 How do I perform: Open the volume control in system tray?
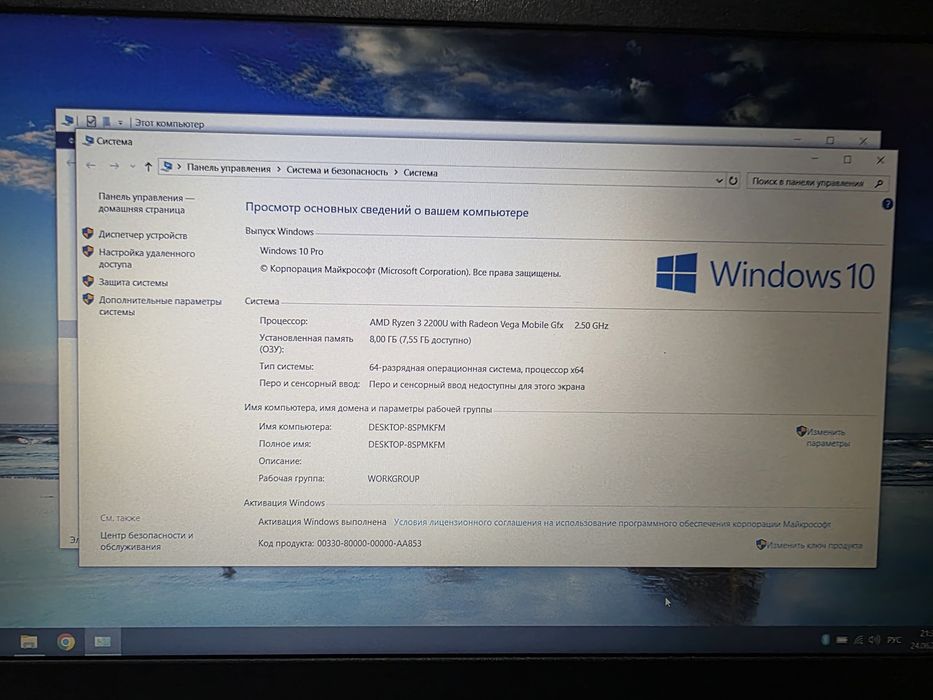874,640
